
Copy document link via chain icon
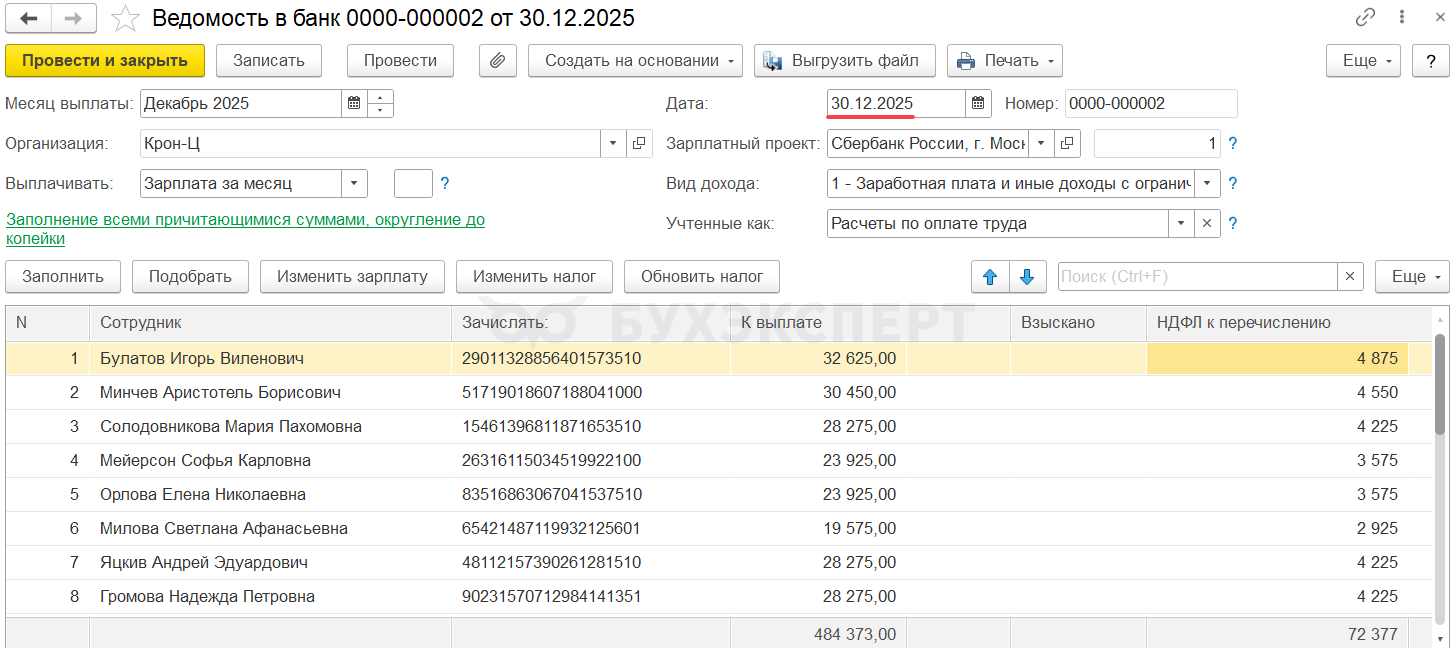(1365, 18)
